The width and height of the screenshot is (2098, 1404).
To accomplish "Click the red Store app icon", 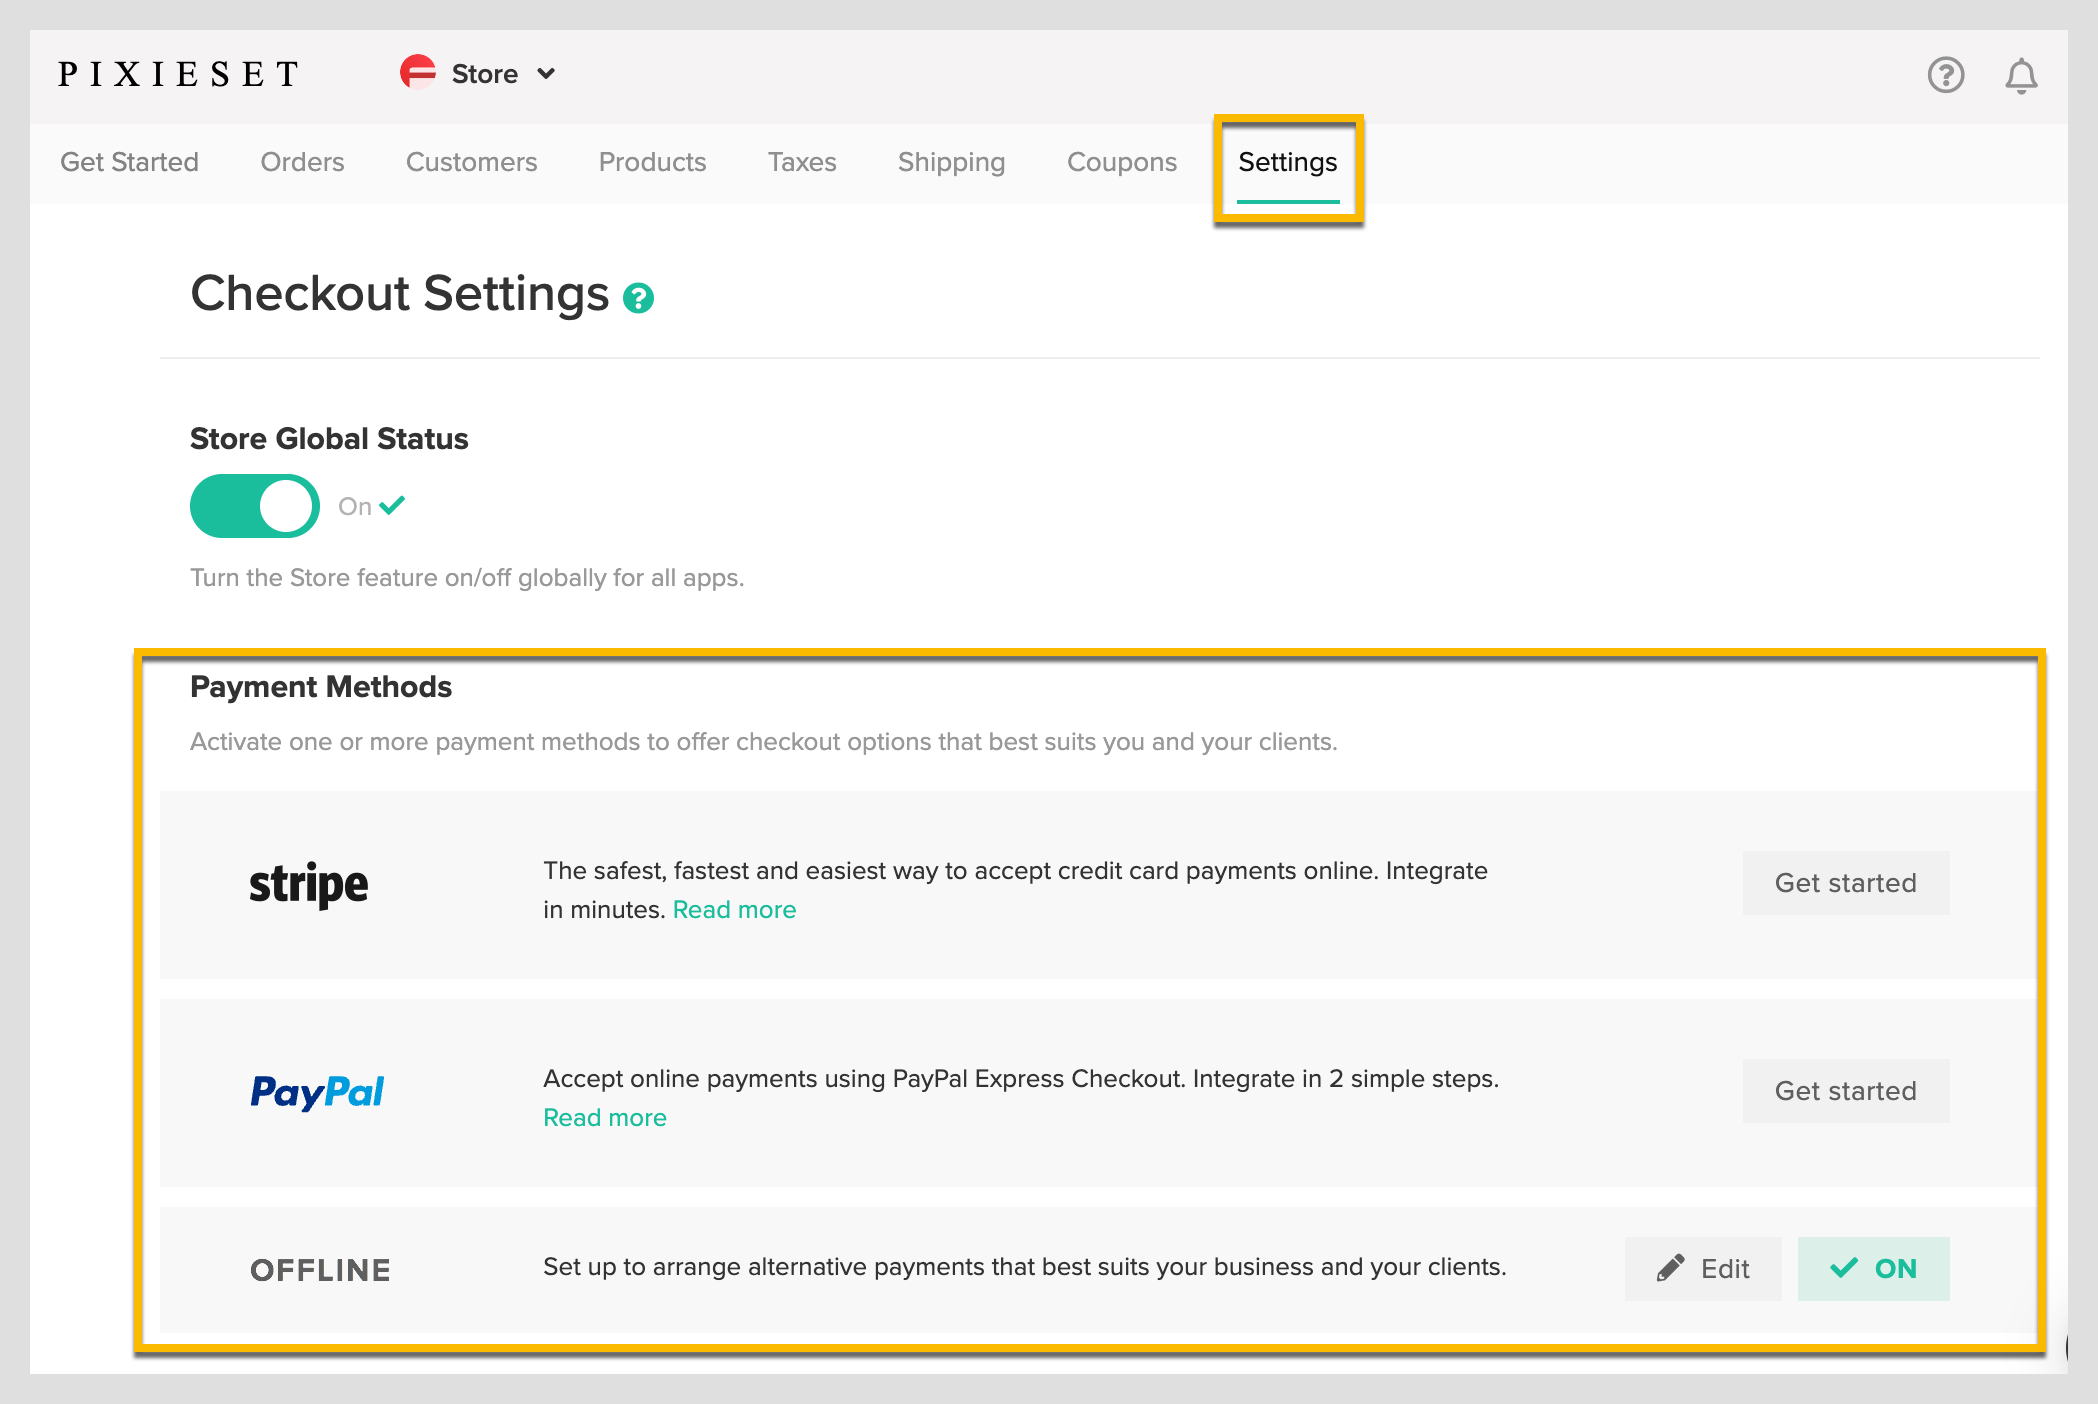I will click(418, 73).
